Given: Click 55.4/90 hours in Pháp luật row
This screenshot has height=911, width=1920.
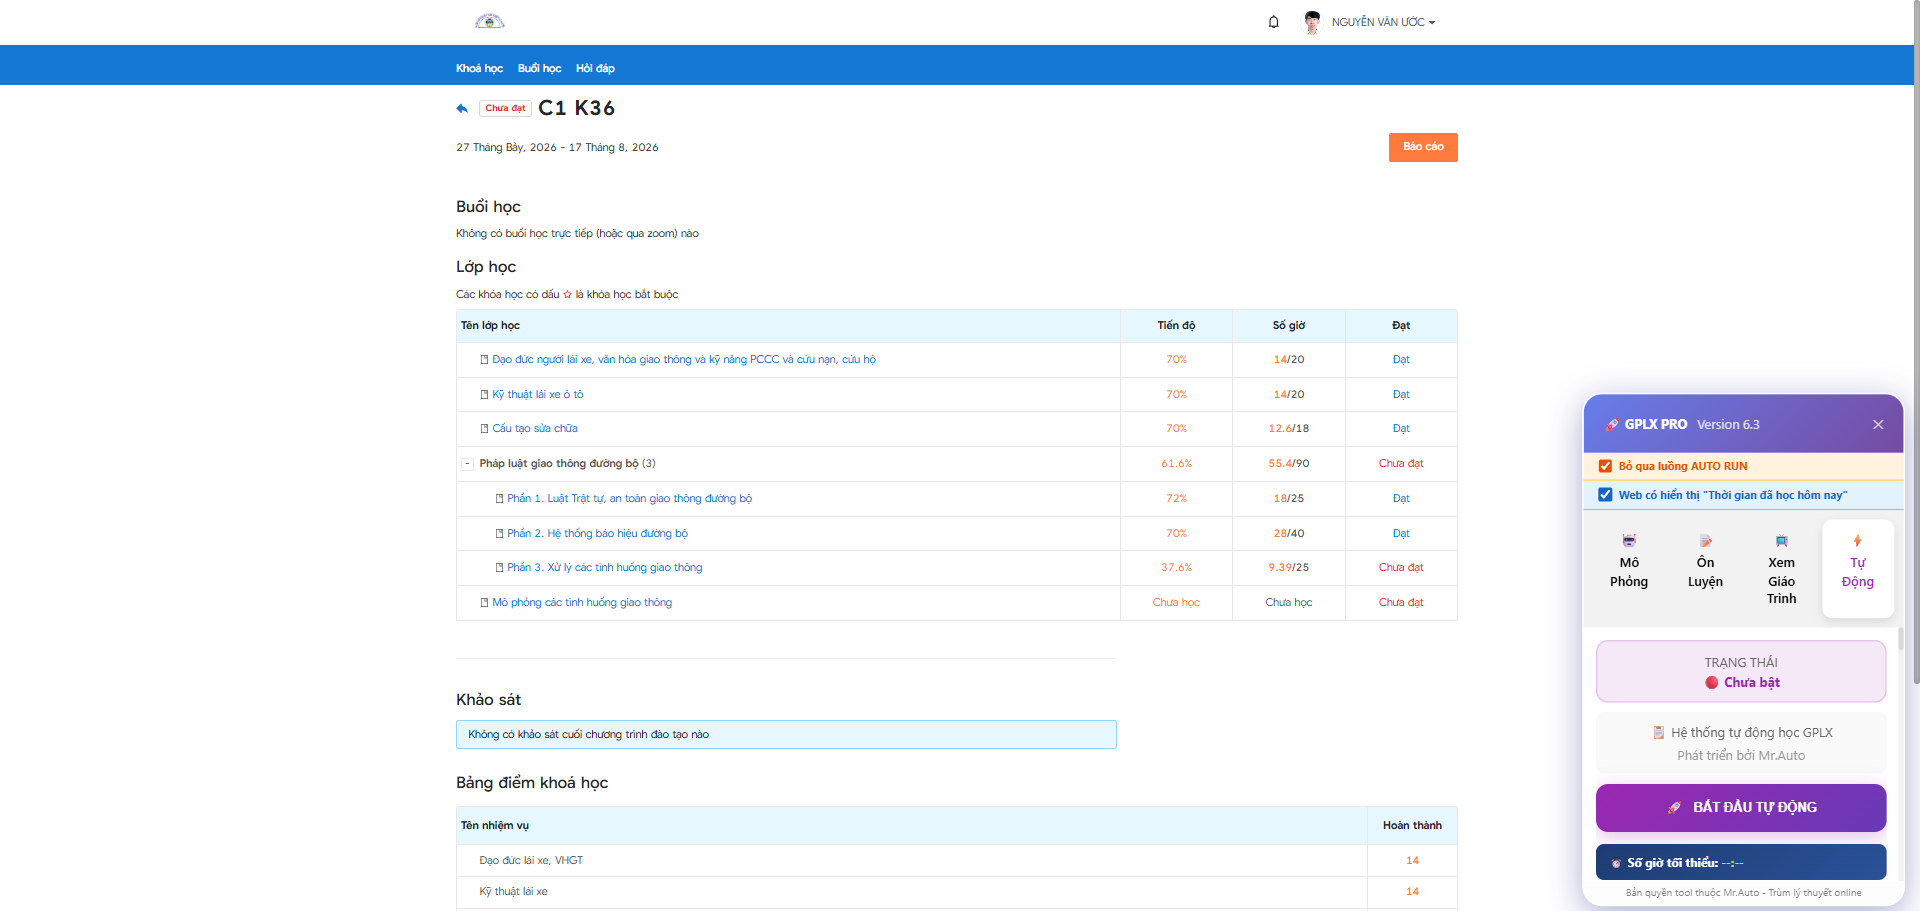Looking at the screenshot, I should point(1289,464).
